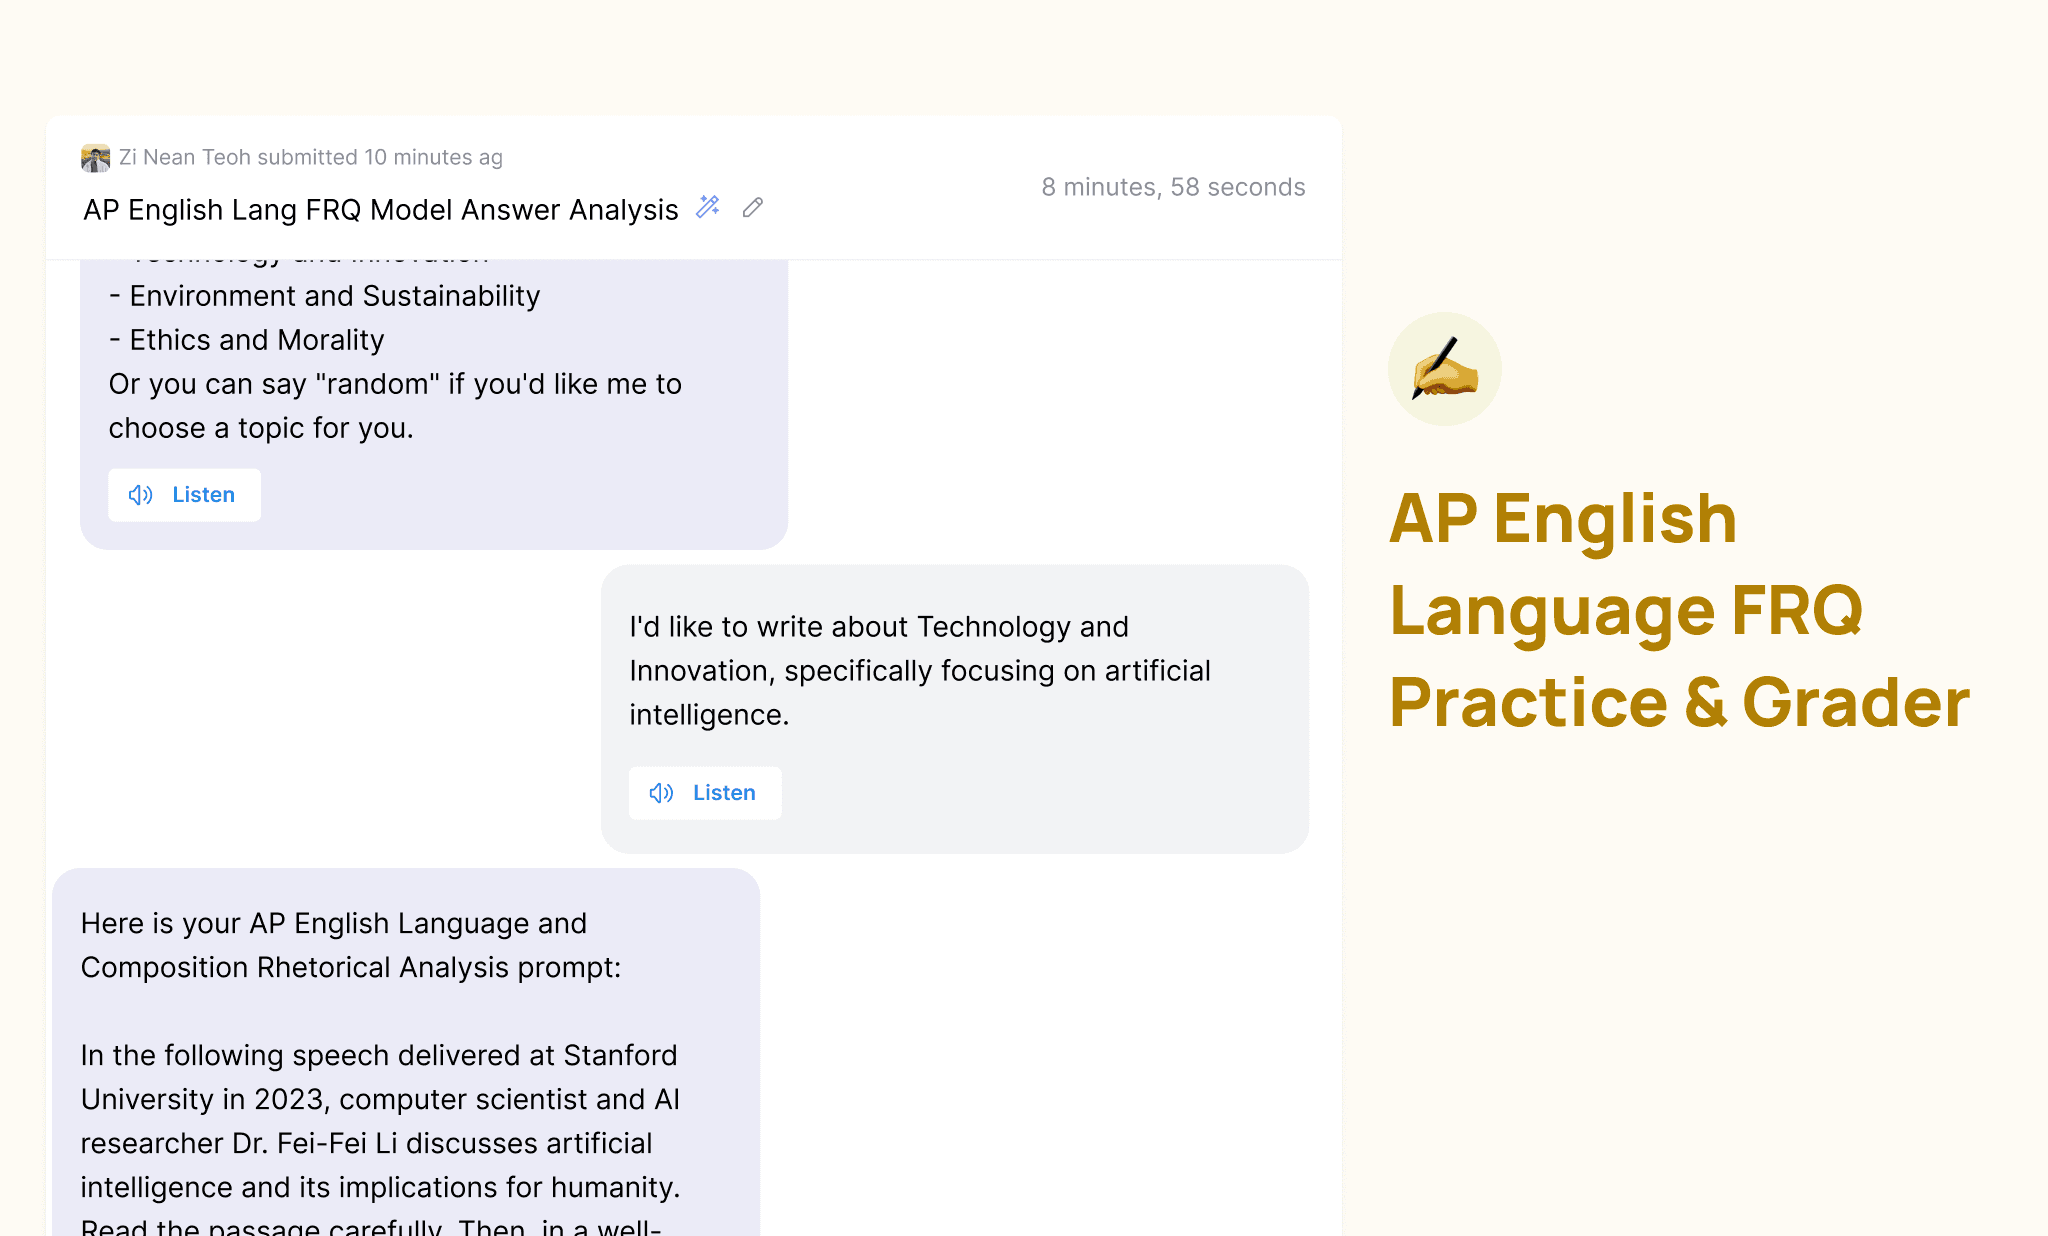Click the user message about artificial intelligence

tap(919, 670)
